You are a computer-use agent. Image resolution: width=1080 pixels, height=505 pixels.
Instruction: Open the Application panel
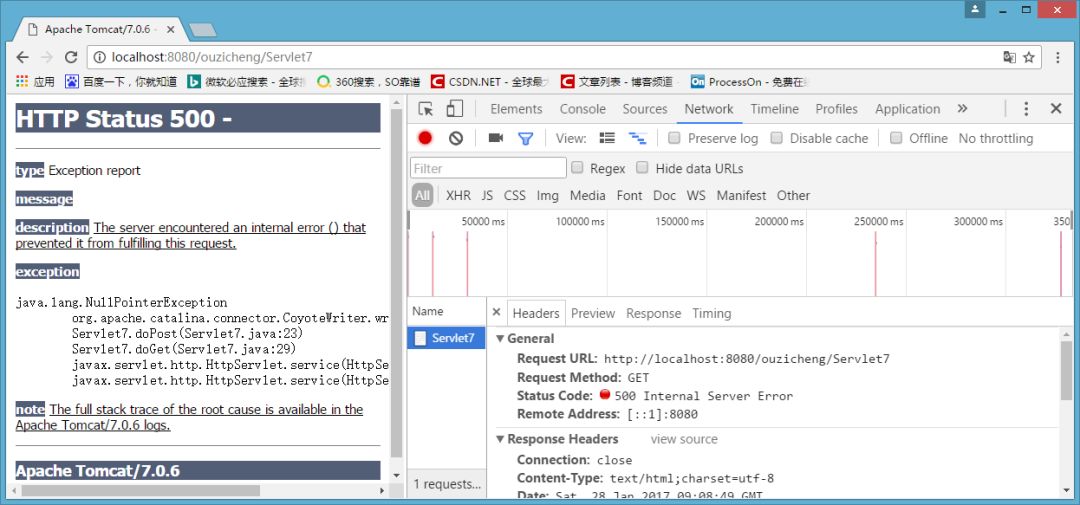pyautogui.click(x=907, y=109)
